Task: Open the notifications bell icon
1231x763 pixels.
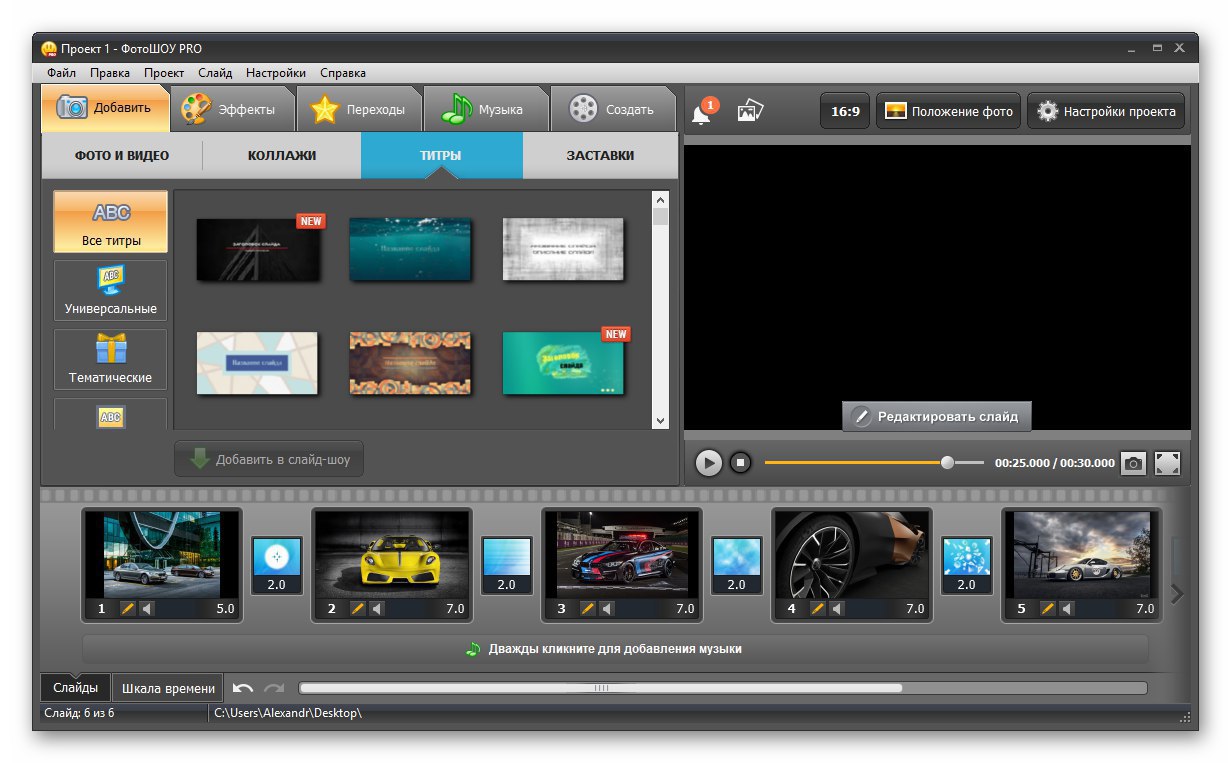Action: click(702, 113)
